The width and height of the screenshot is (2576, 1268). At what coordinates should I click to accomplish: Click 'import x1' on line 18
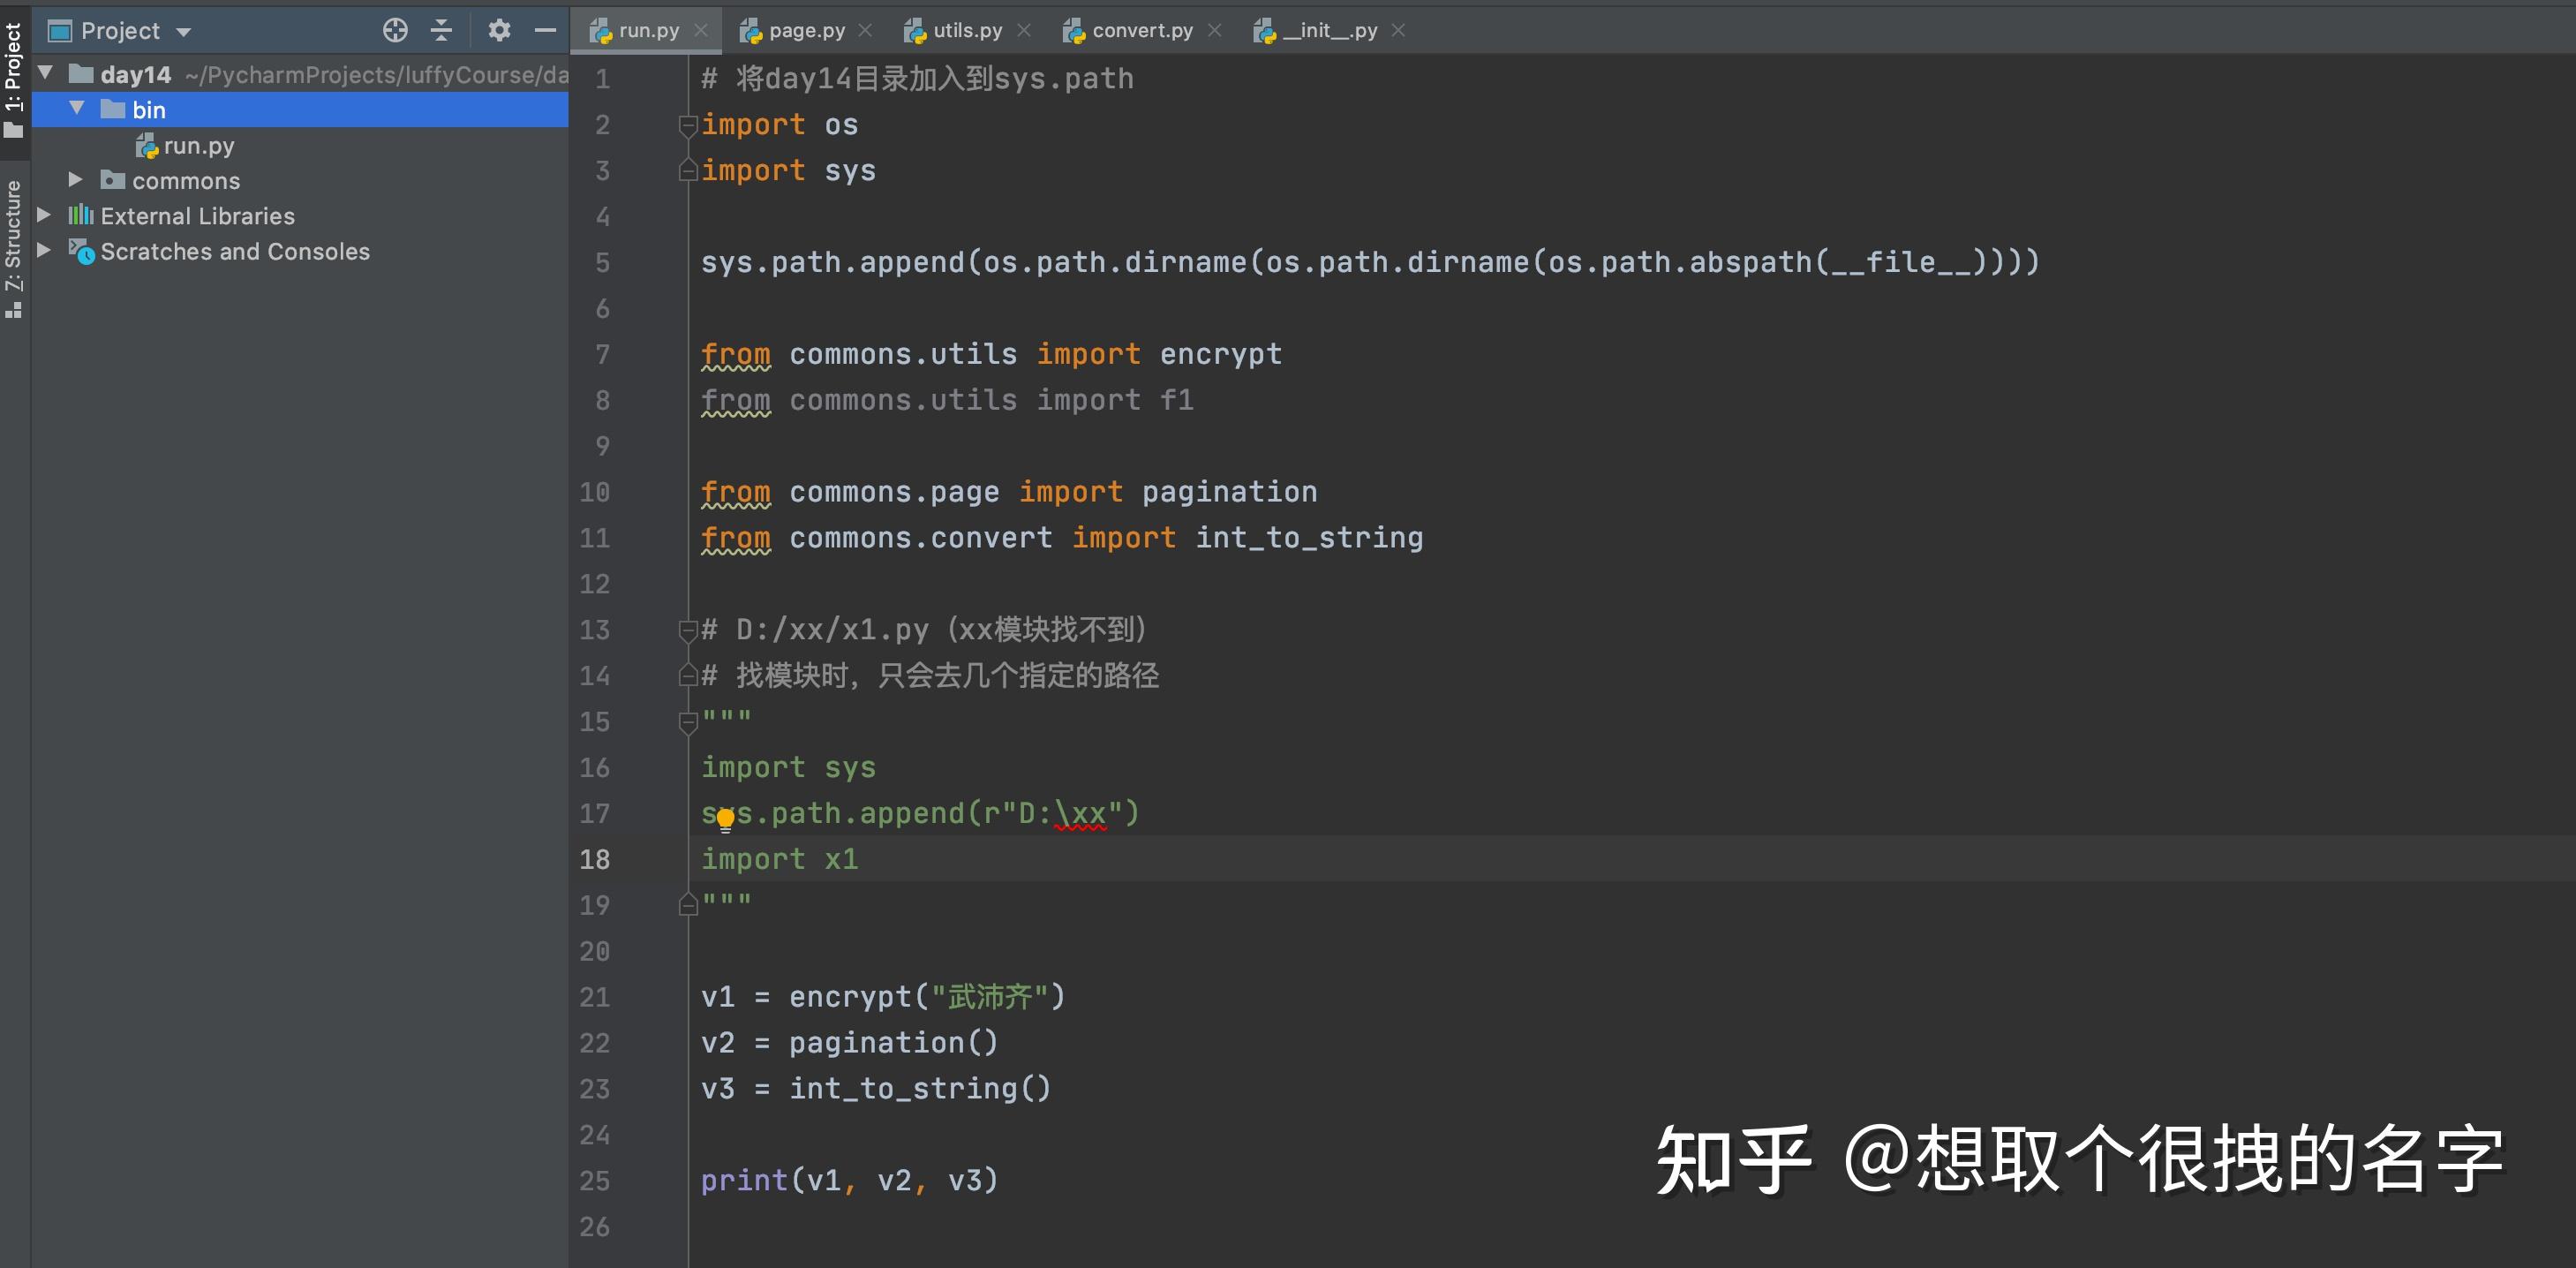[779, 859]
